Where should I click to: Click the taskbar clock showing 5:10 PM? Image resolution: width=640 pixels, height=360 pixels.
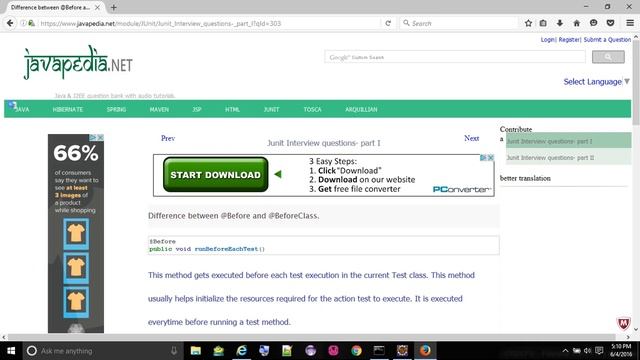pos(620,351)
